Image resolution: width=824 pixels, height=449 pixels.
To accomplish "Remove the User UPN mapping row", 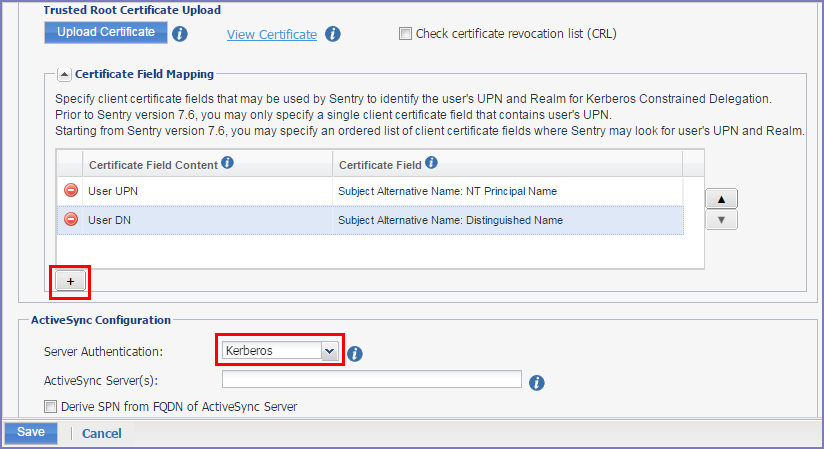I will coord(71,191).
